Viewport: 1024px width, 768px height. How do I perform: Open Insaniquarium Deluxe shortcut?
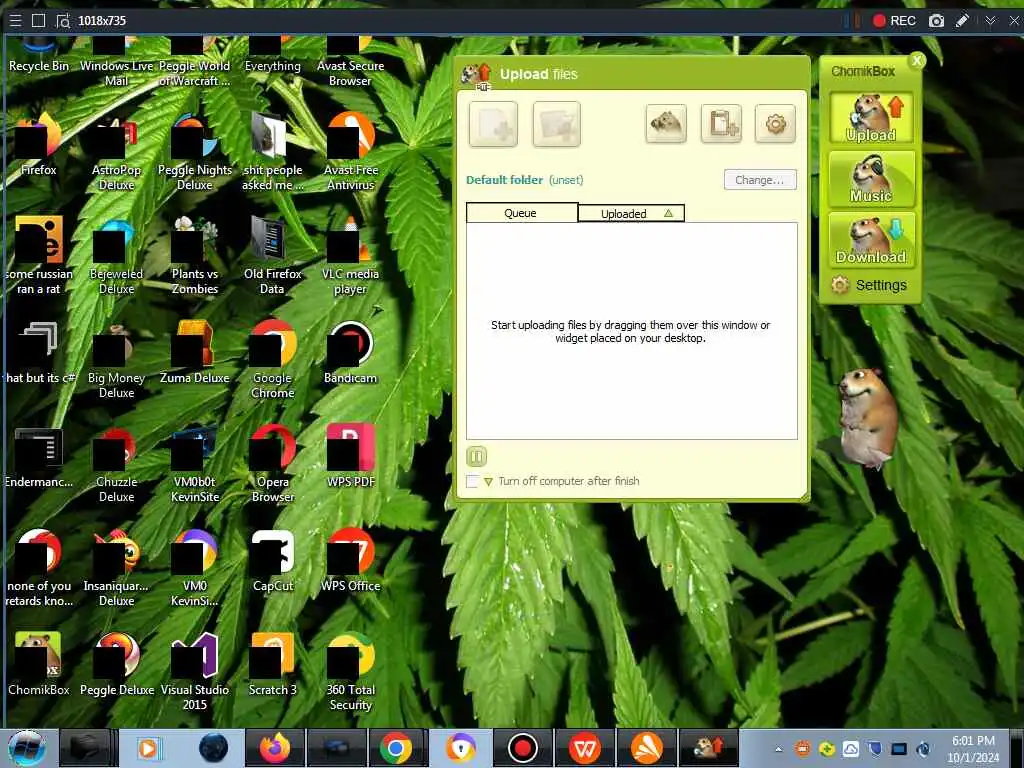[x=116, y=567]
